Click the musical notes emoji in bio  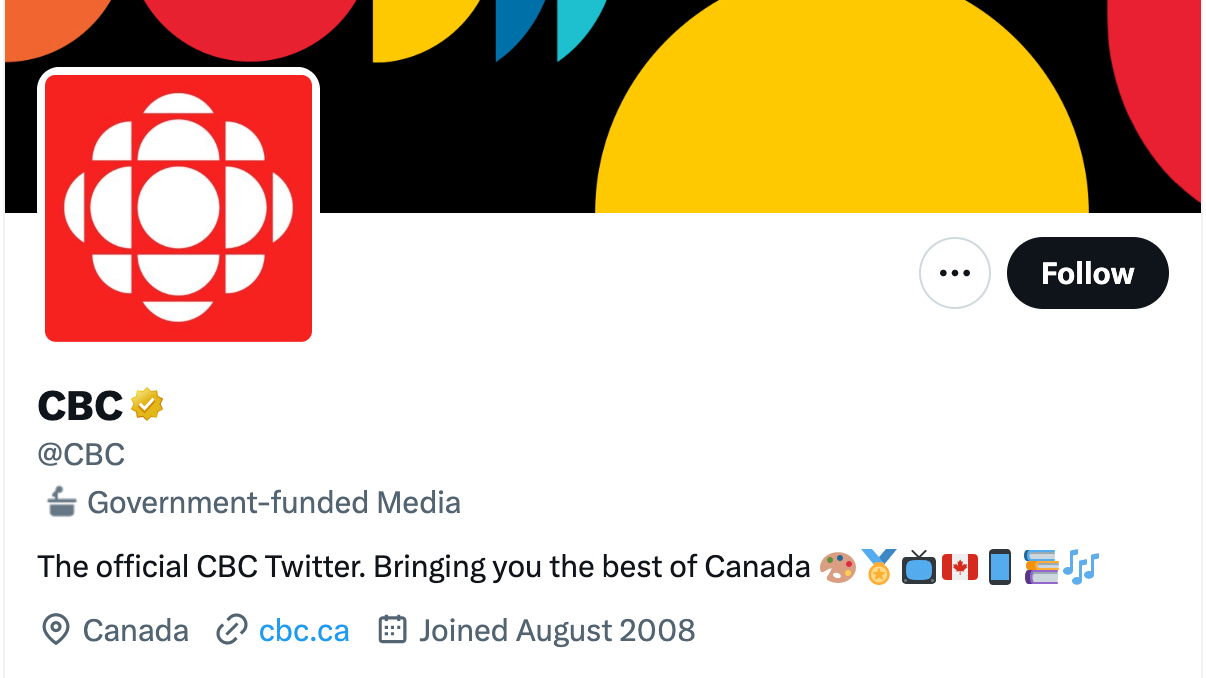point(1081,567)
